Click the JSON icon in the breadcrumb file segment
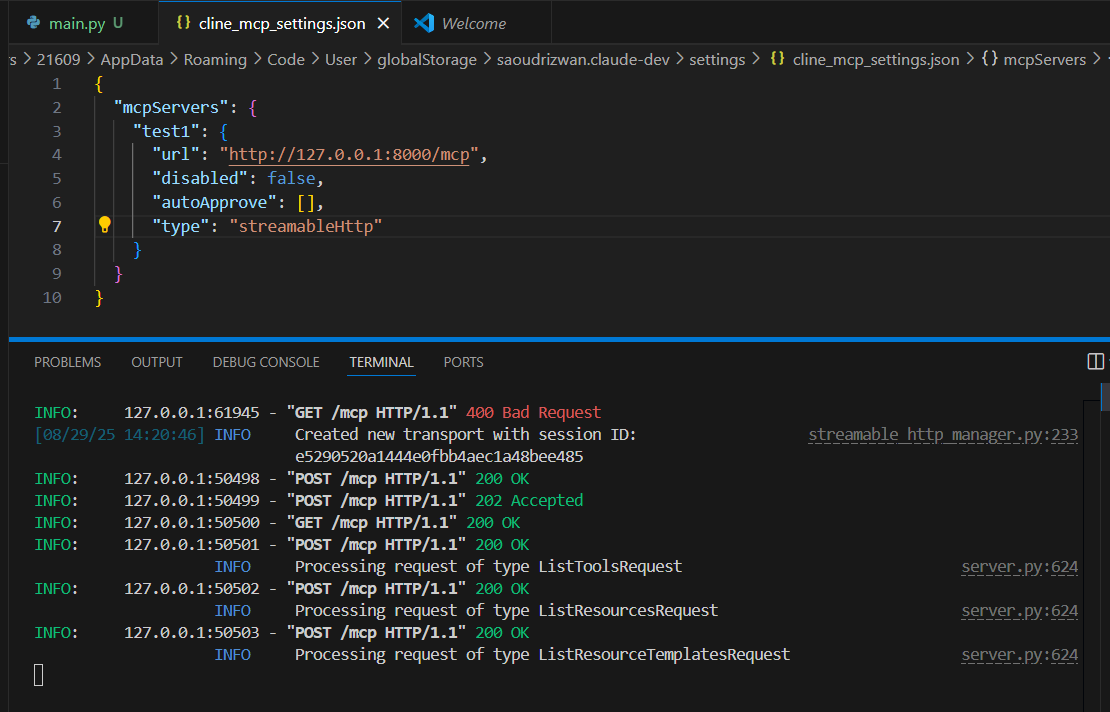Viewport: 1110px width, 712px height. pyautogui.click(x=777, y=59)
